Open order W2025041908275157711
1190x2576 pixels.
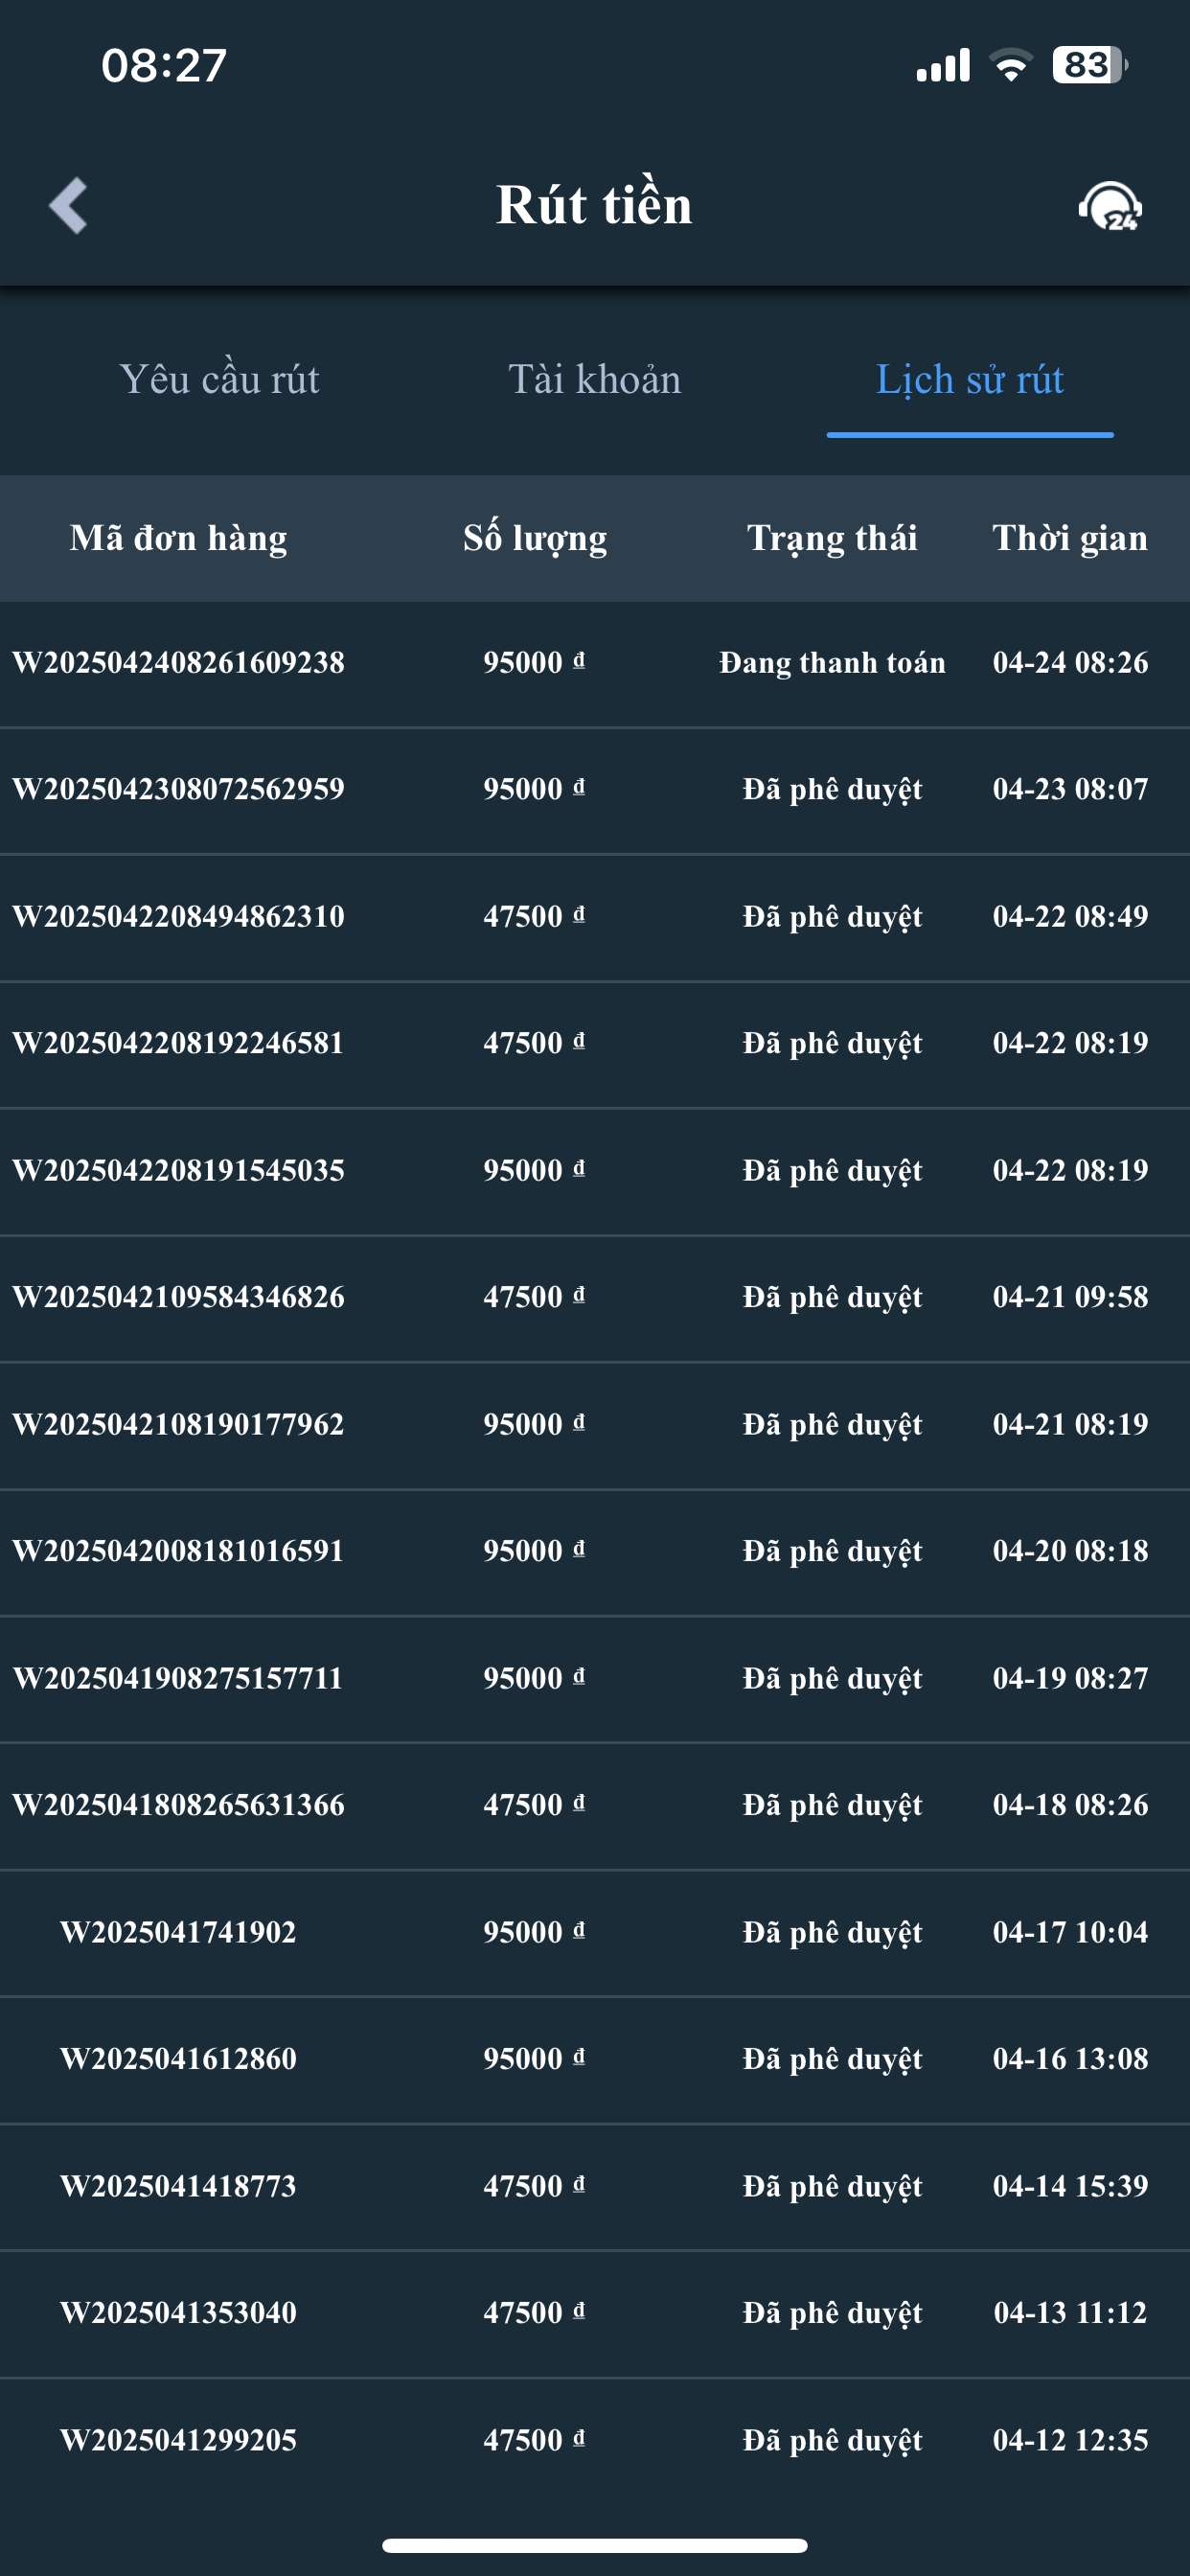pos(178,1678)
